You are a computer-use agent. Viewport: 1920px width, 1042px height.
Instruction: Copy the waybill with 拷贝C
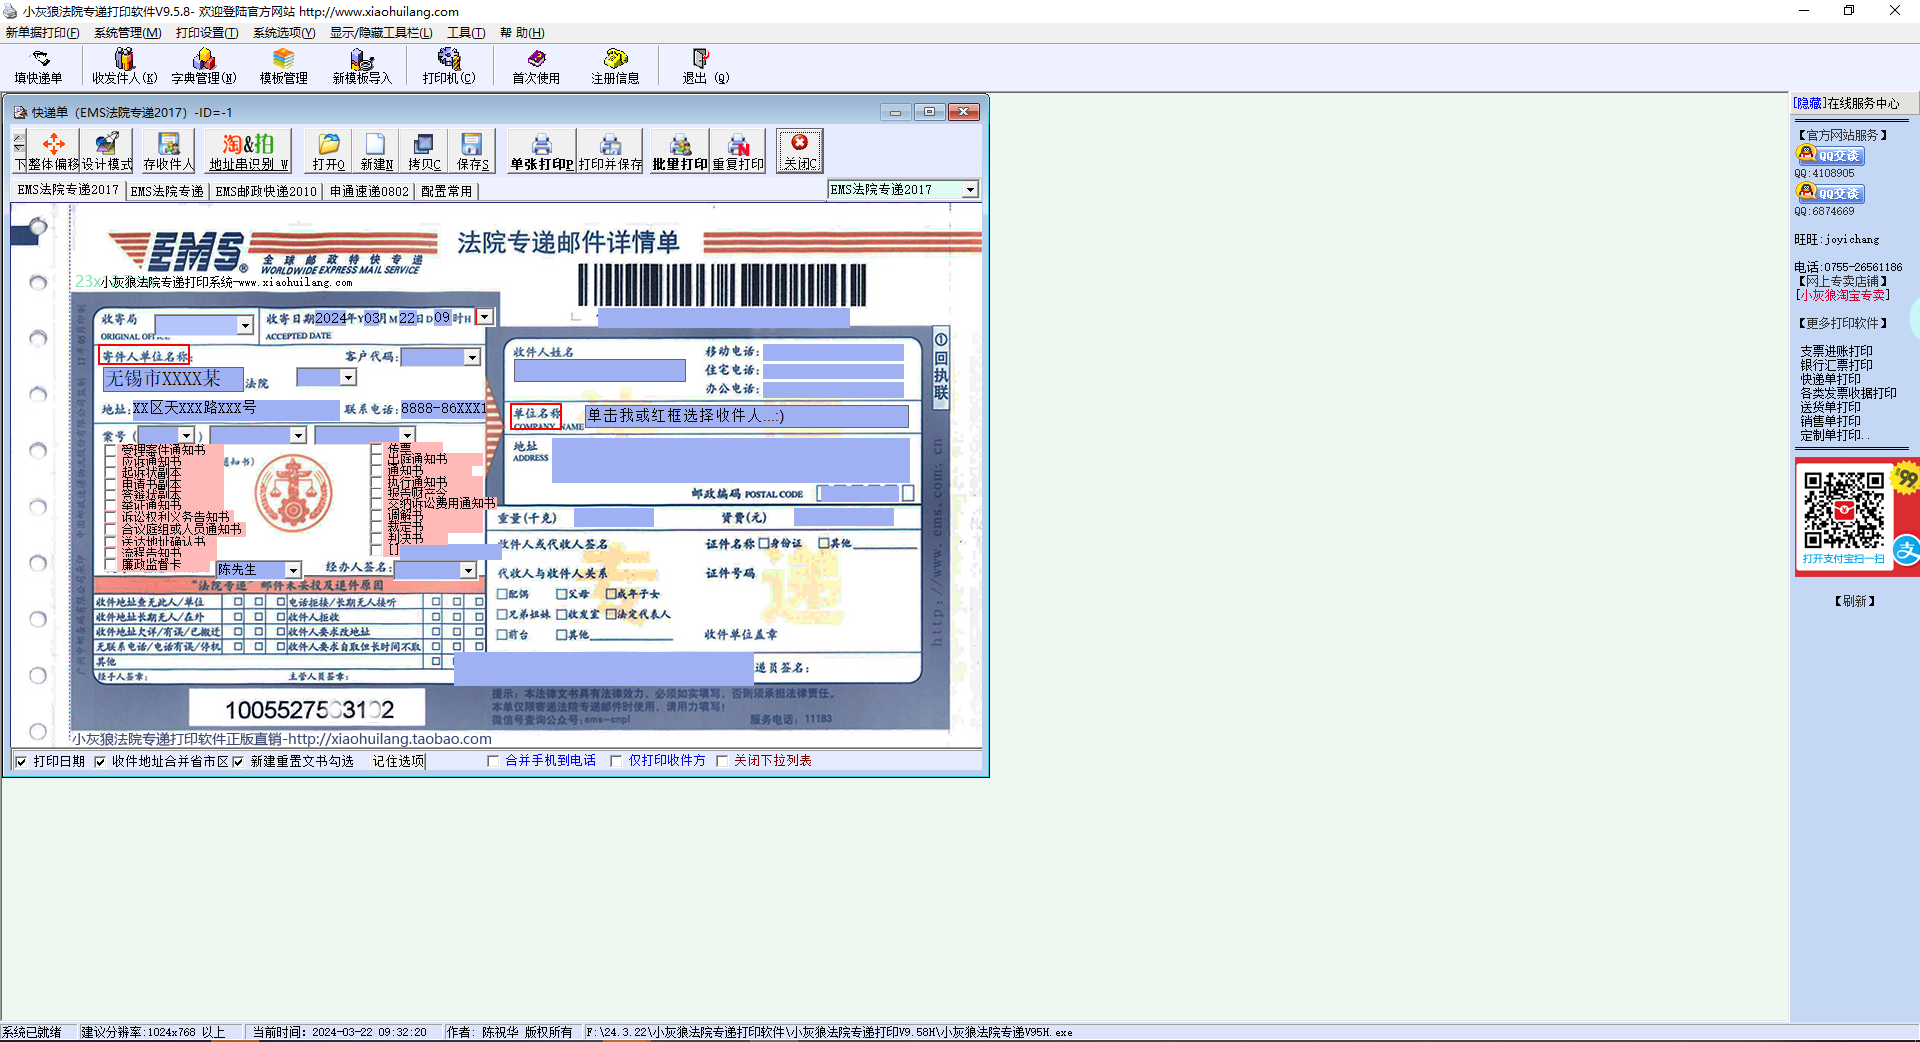click(424, 151)
